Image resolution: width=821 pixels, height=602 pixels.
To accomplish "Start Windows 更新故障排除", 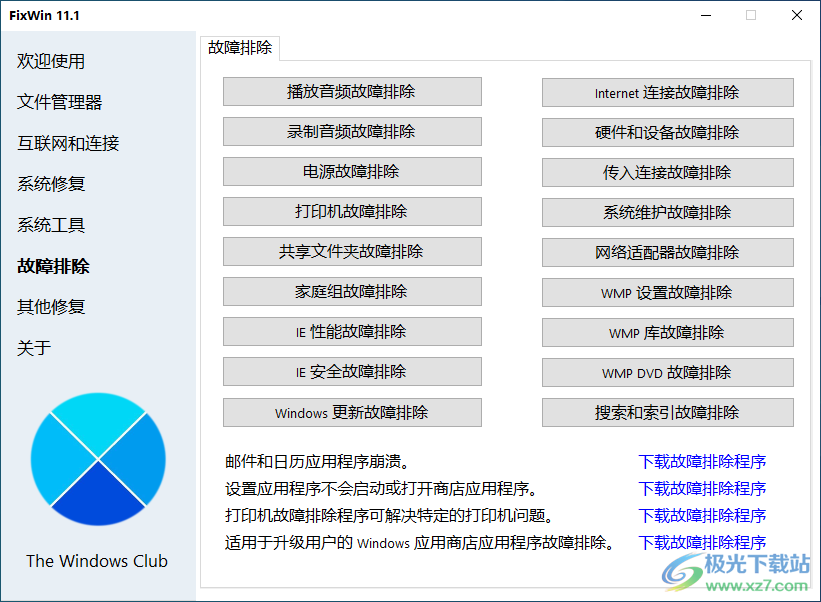I will pyautogui.click(x=351, y=412).
